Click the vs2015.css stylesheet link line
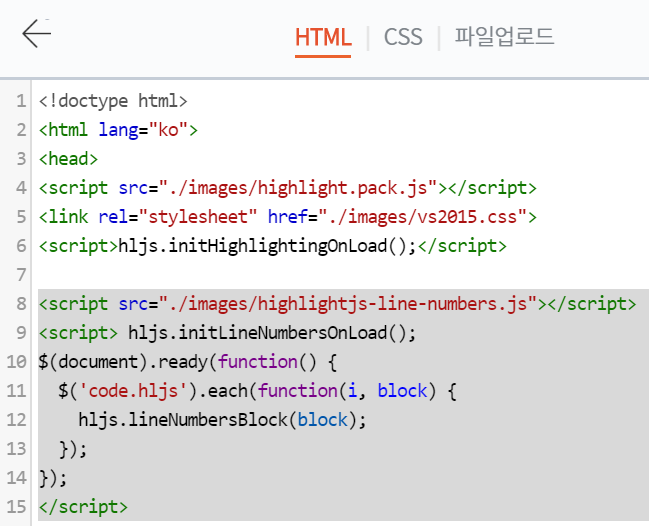 point(288,217)
